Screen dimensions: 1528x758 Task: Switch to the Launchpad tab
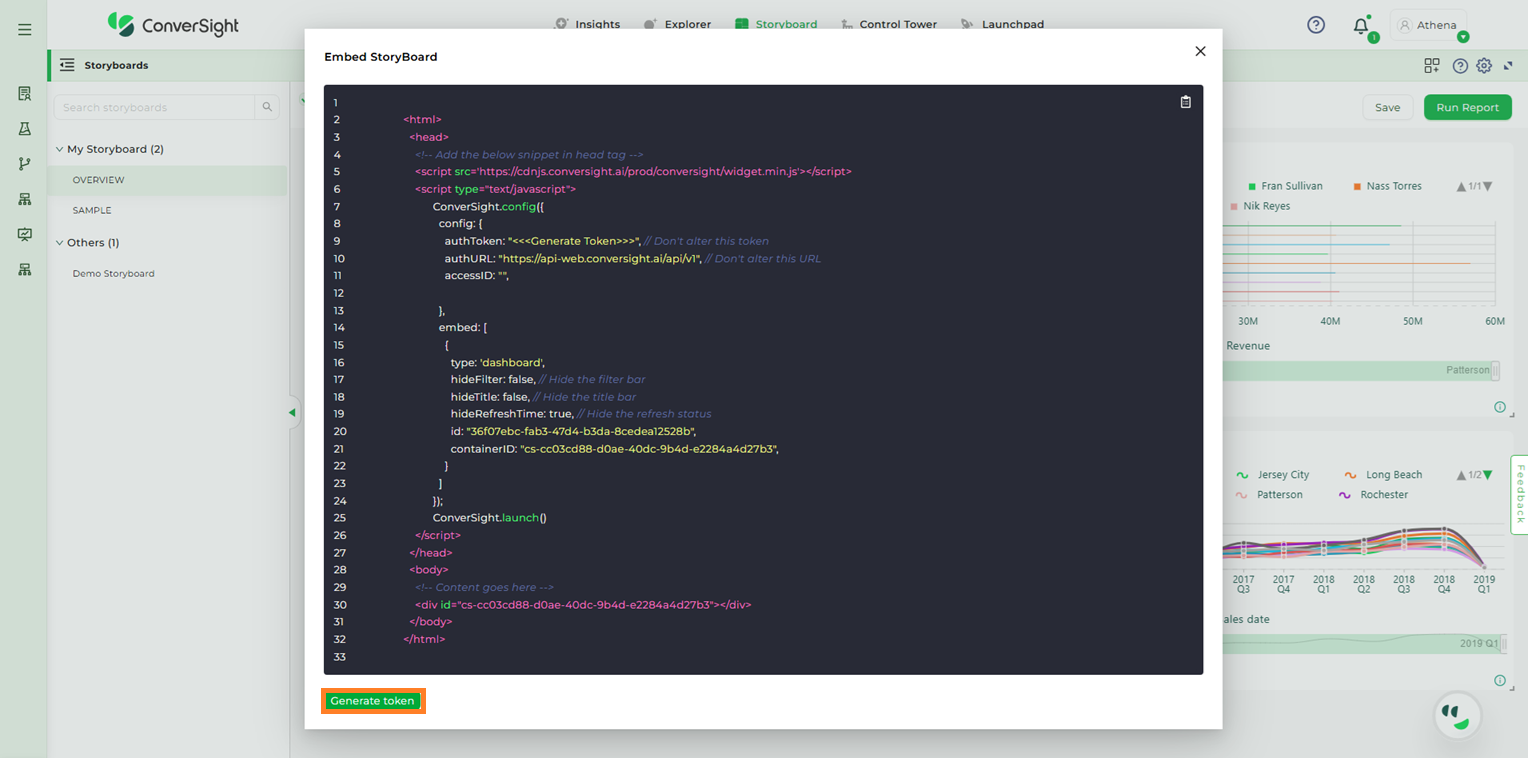(x=1012, y=24)
